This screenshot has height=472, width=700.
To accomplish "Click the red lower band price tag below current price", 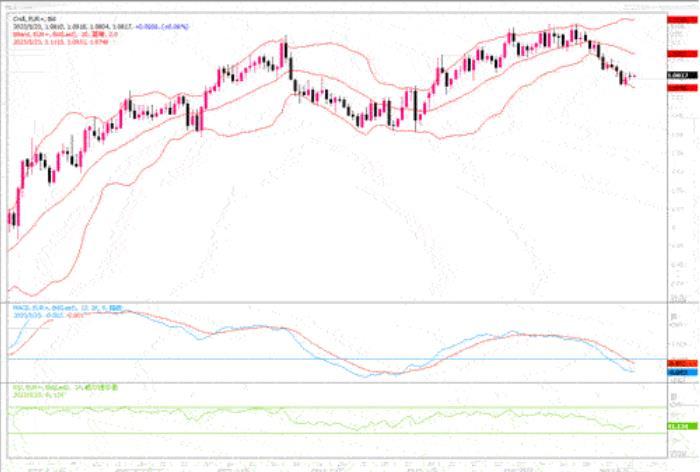I will tap(682, 88).
